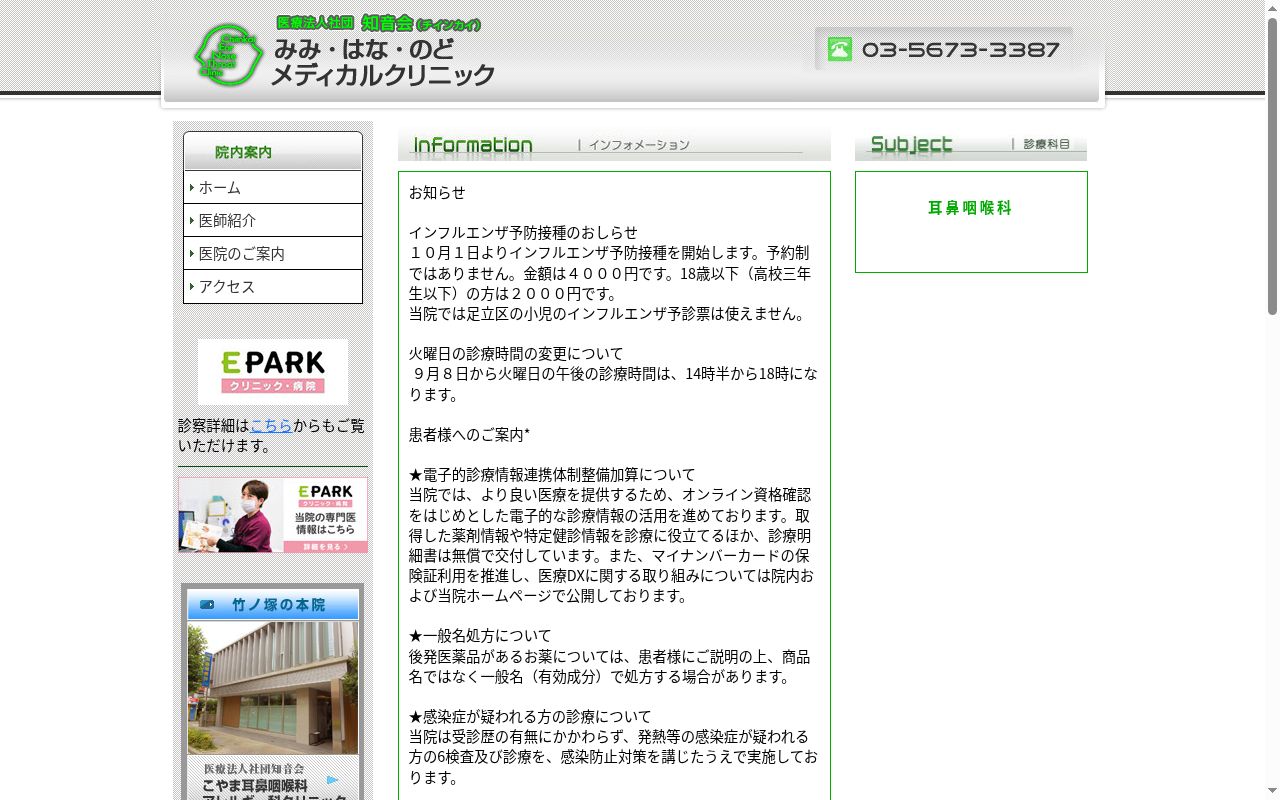
Task: Open the 医師紹介 menu item
Action: 273,220
